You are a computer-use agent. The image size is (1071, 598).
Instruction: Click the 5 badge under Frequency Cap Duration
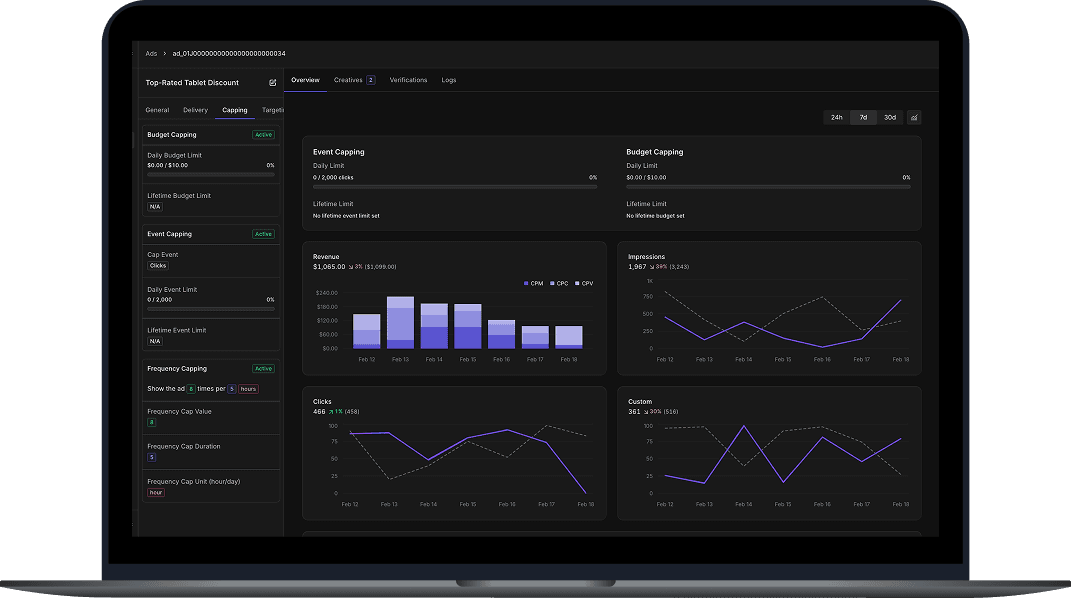[152, 457]
